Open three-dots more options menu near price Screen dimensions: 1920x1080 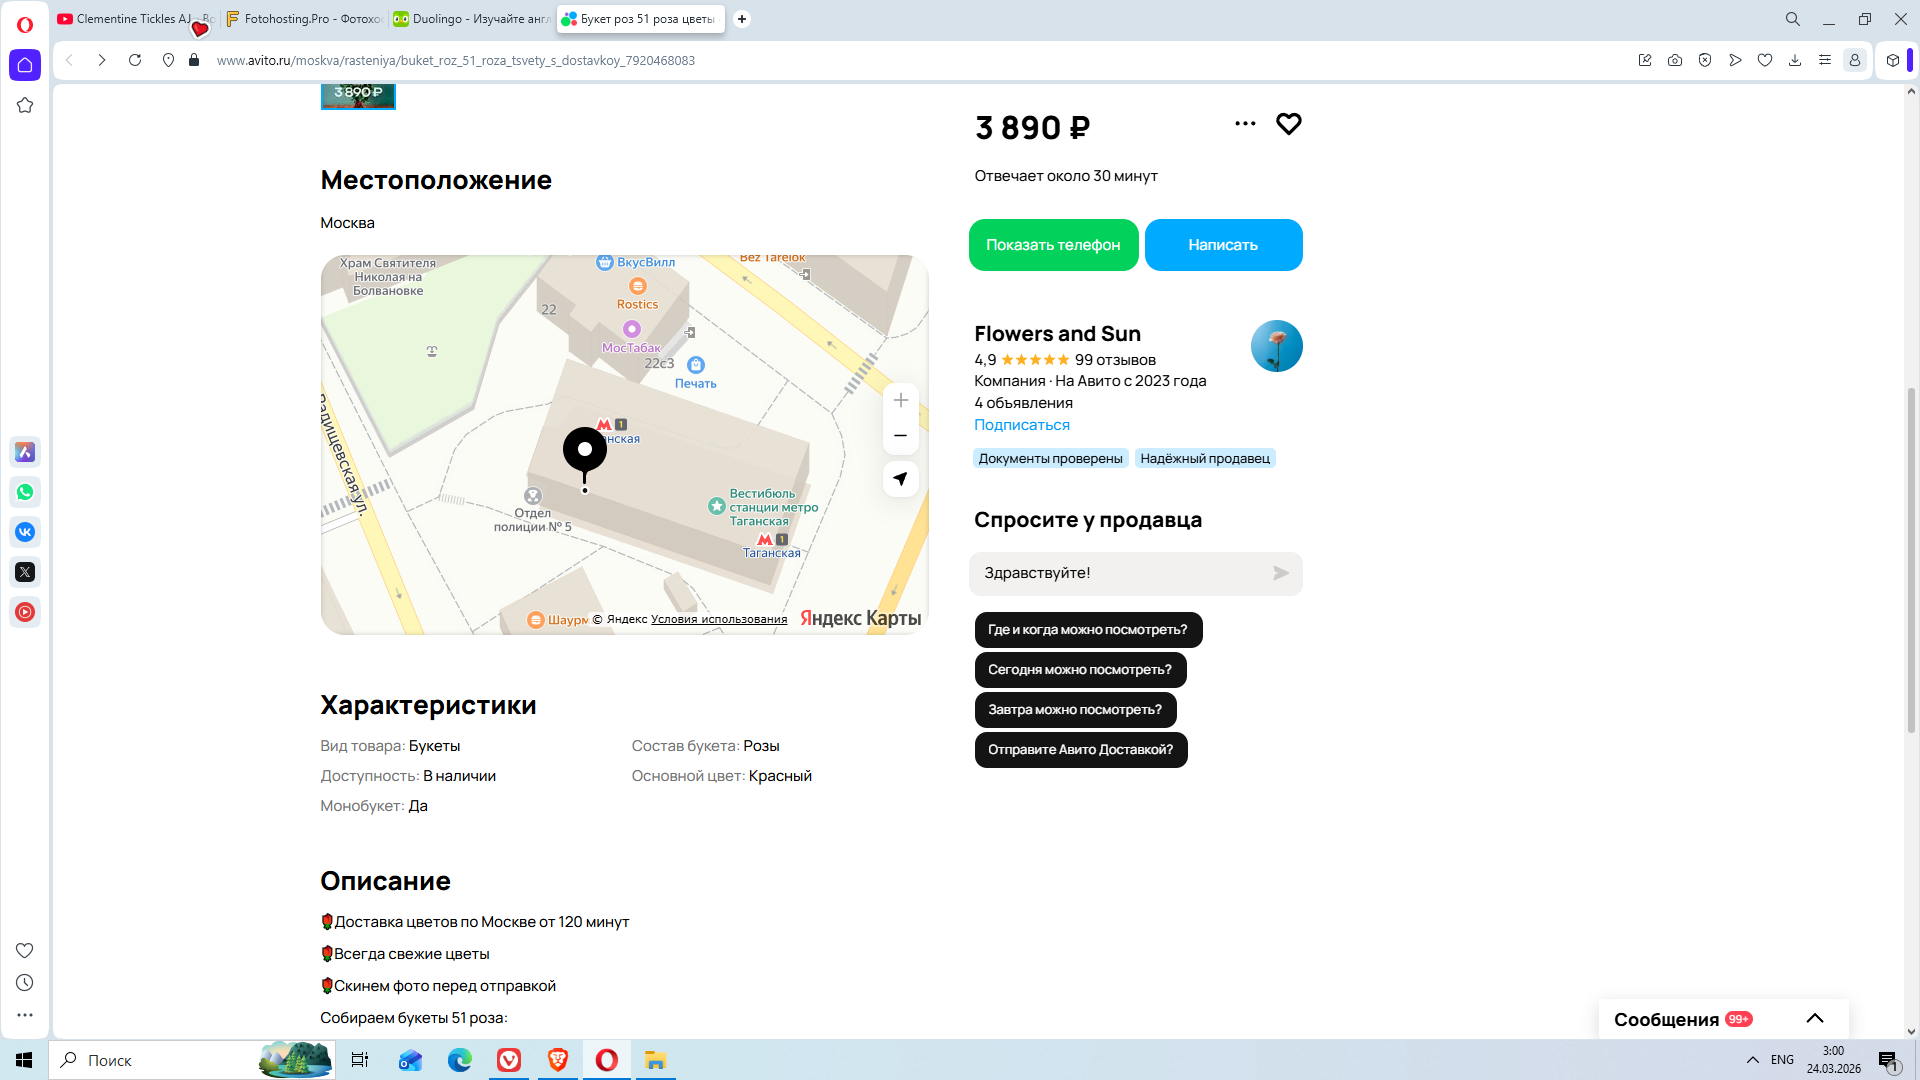(x=1245, y=124)
